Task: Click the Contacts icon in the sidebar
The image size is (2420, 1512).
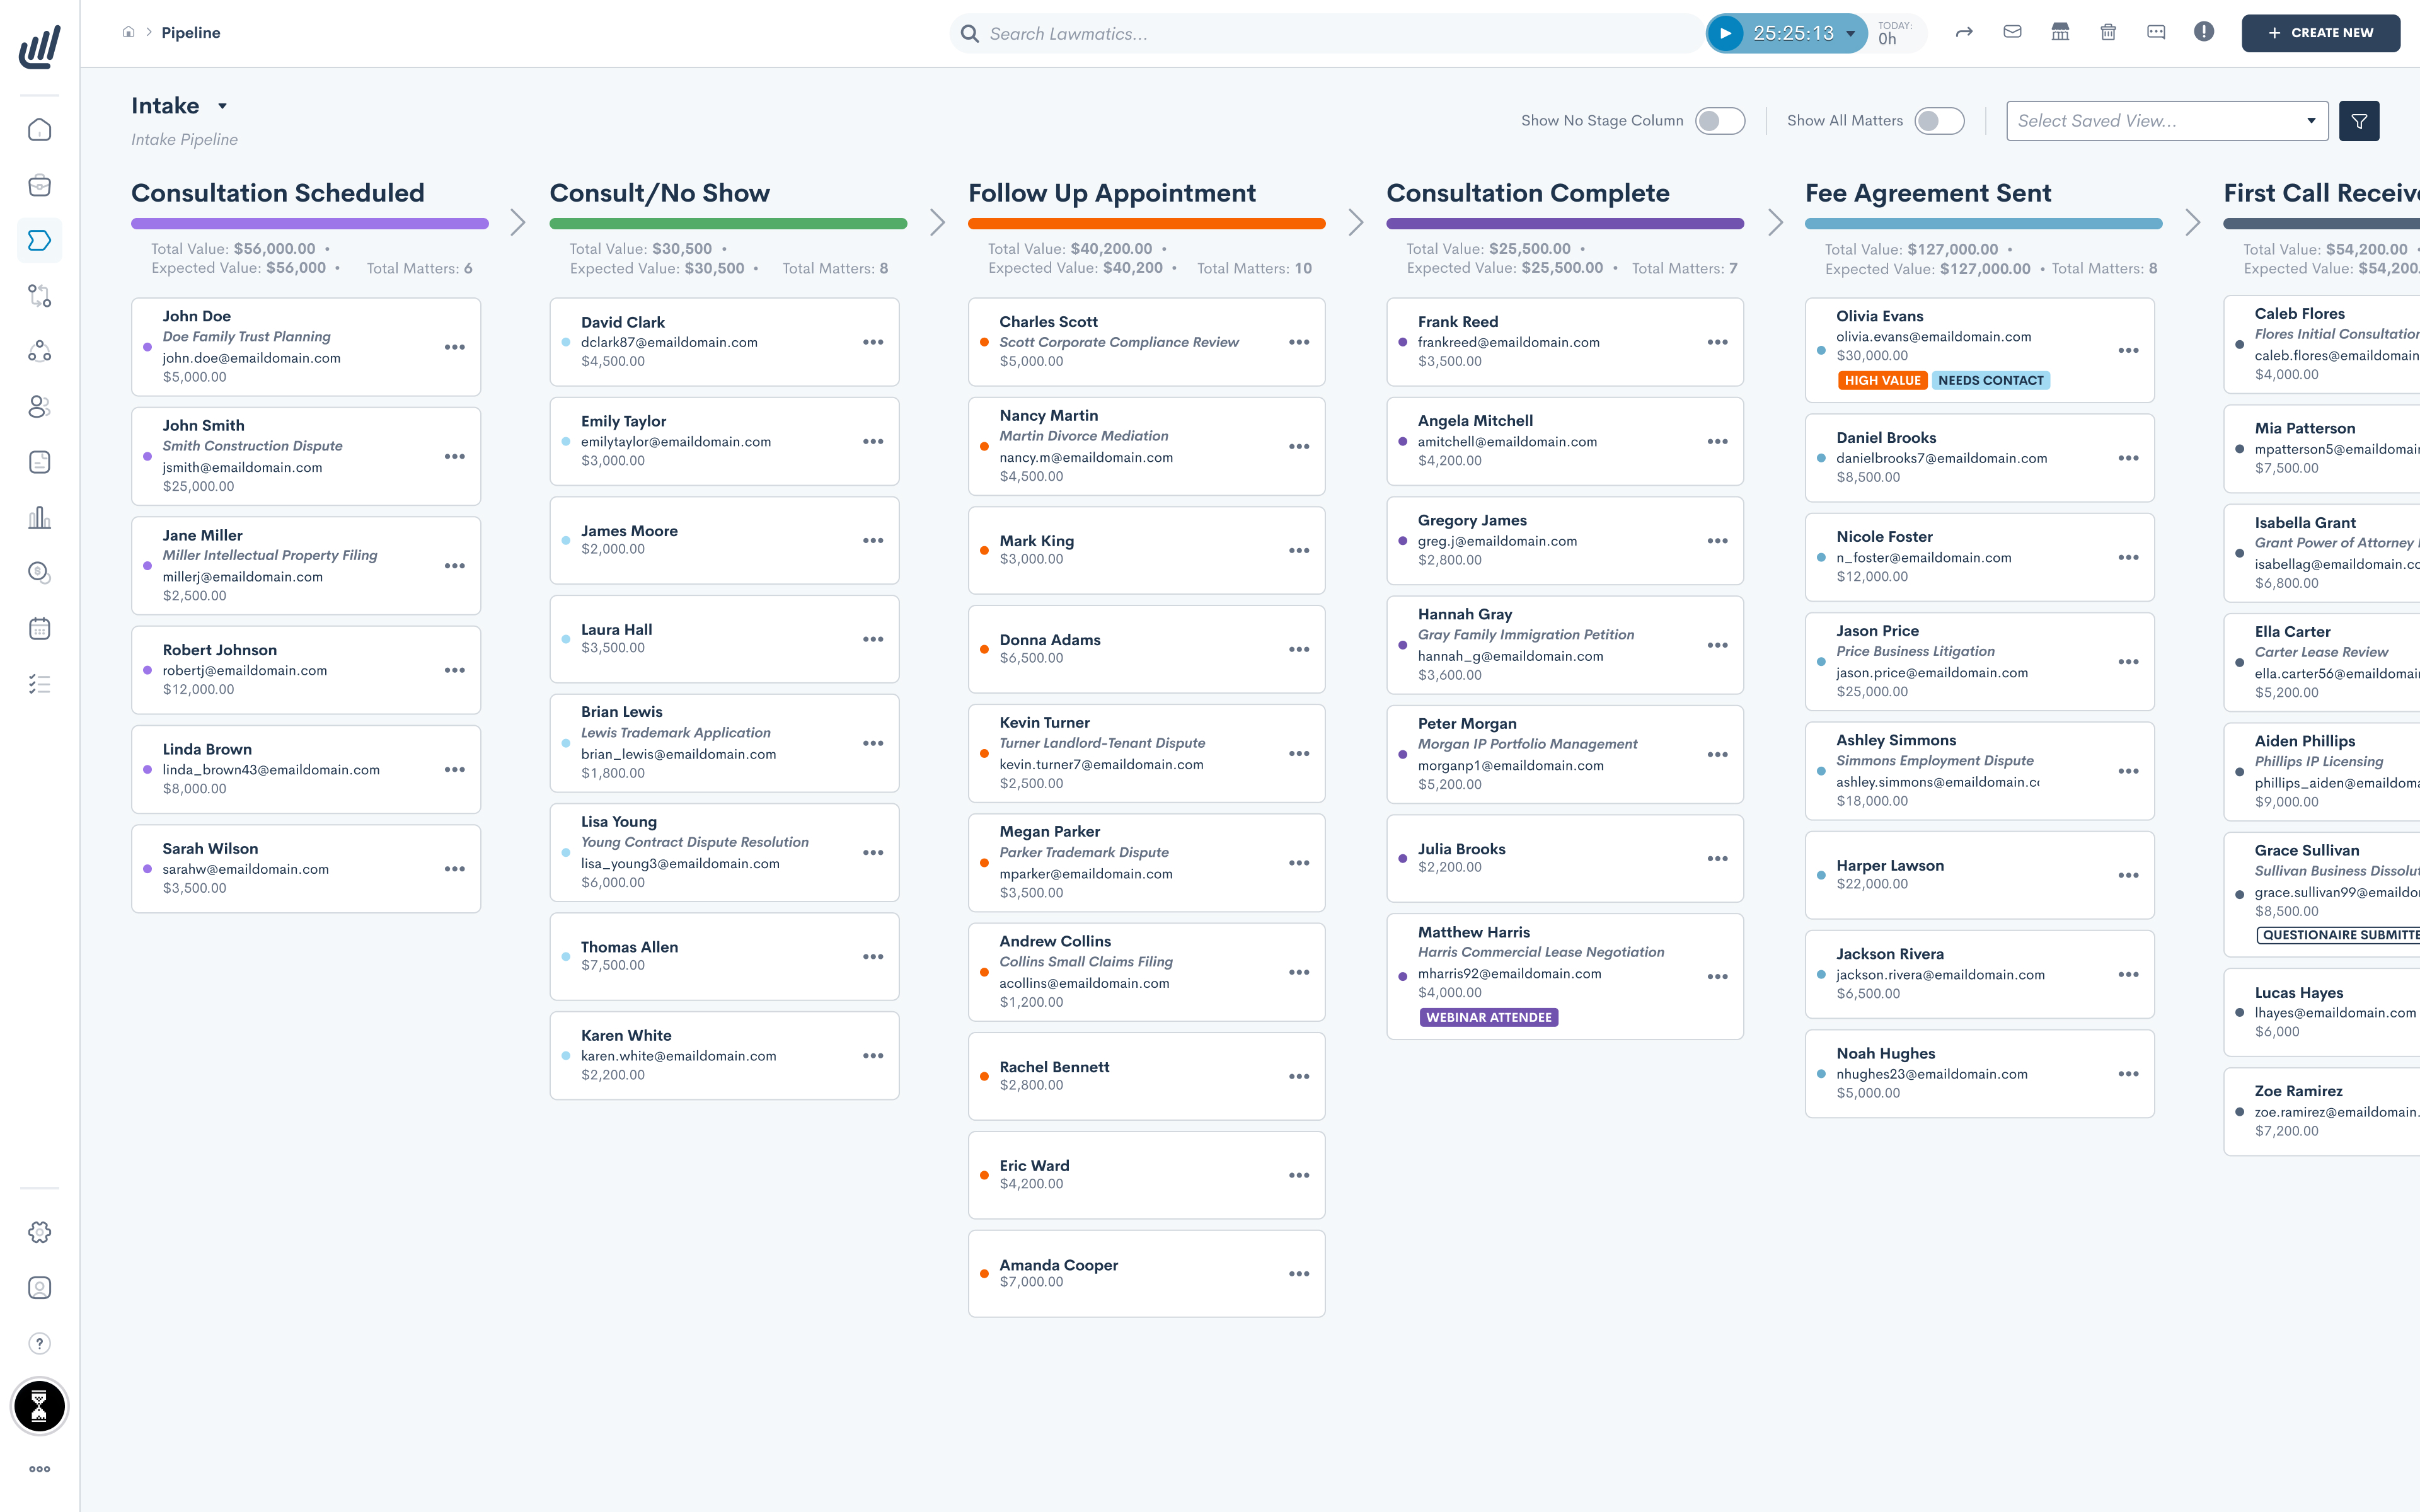Action: click(40, 405)
